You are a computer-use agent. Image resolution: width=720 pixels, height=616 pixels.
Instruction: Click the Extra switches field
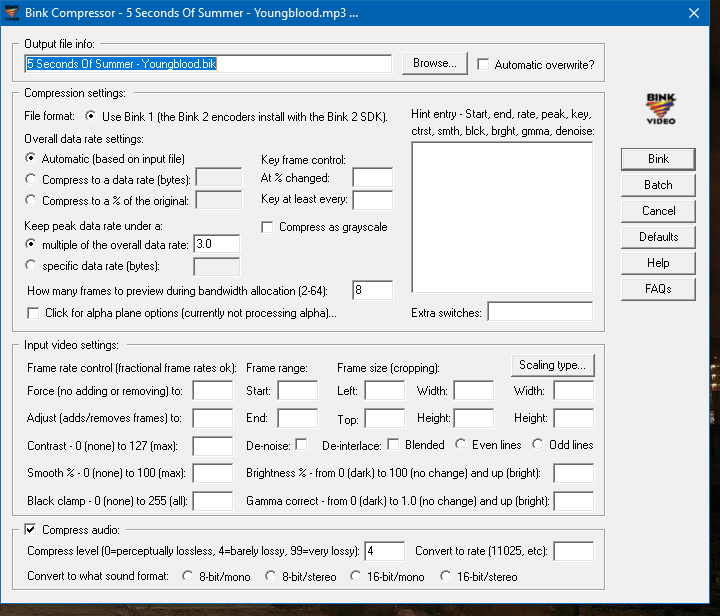(540, 312)
